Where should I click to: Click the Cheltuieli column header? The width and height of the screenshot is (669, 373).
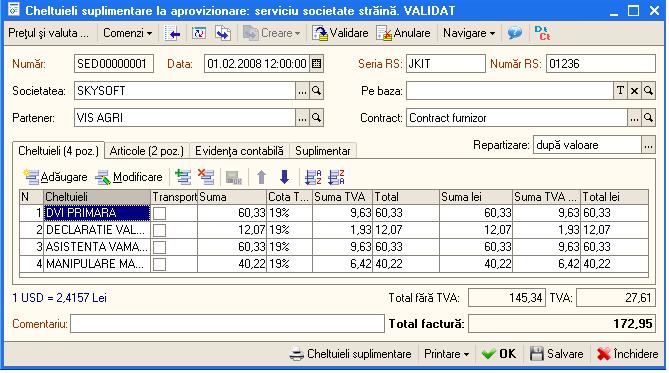click(x=97, y=197)
